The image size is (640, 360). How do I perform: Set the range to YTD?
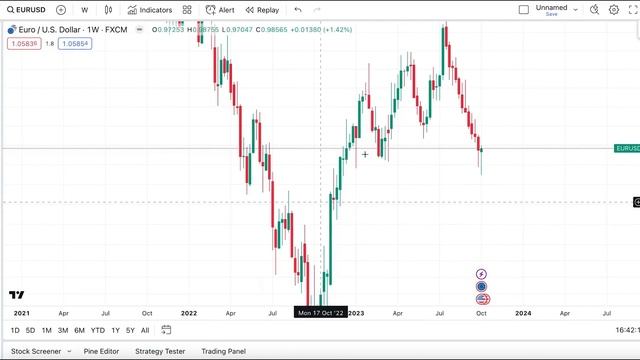point(98,331)
